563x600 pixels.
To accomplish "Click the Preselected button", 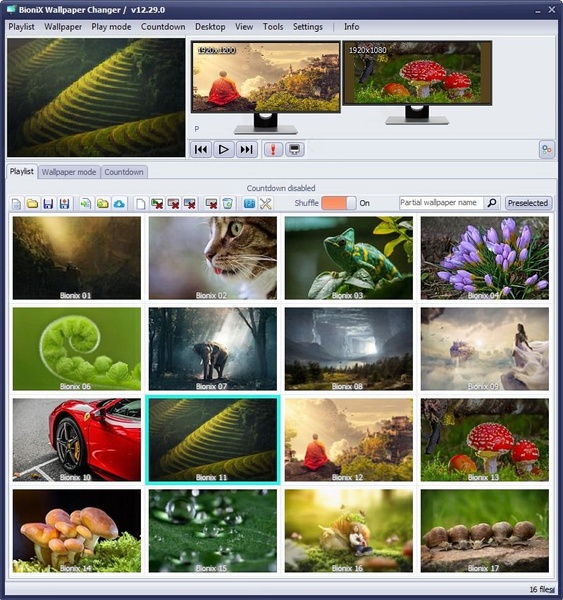I will coord(528,203).
